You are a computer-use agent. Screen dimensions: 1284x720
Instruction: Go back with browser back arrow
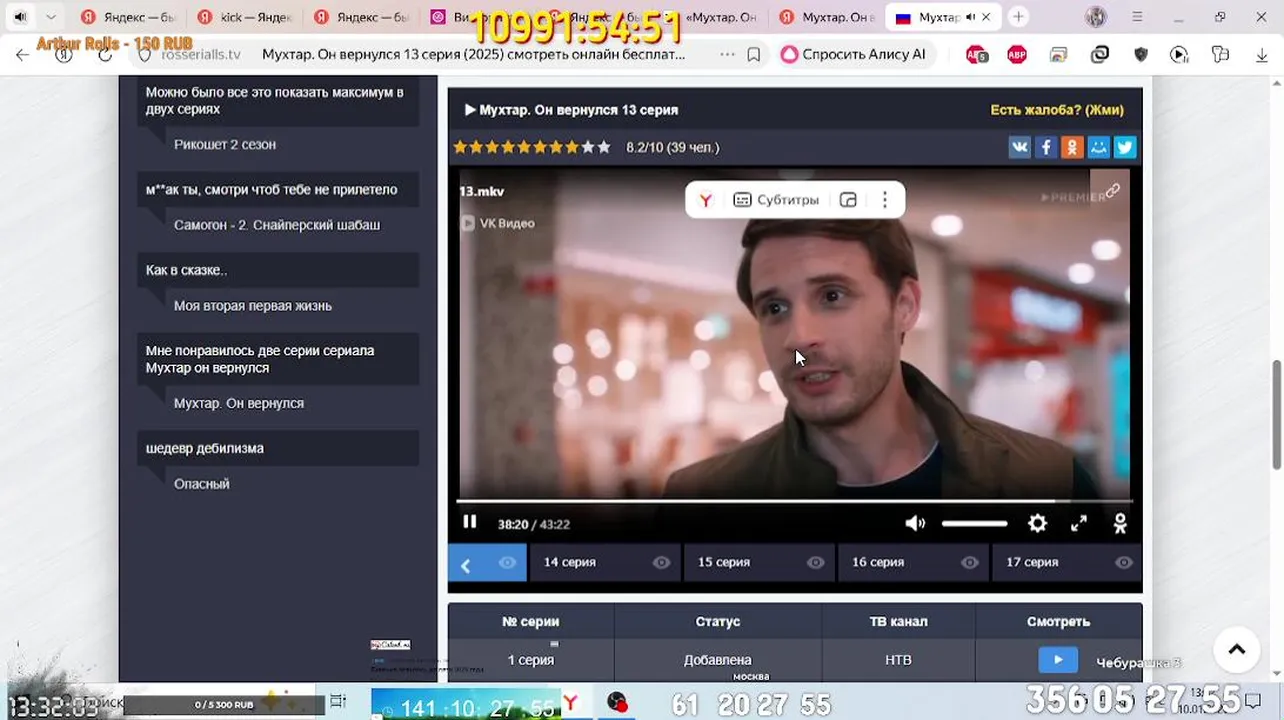[22, 55]
